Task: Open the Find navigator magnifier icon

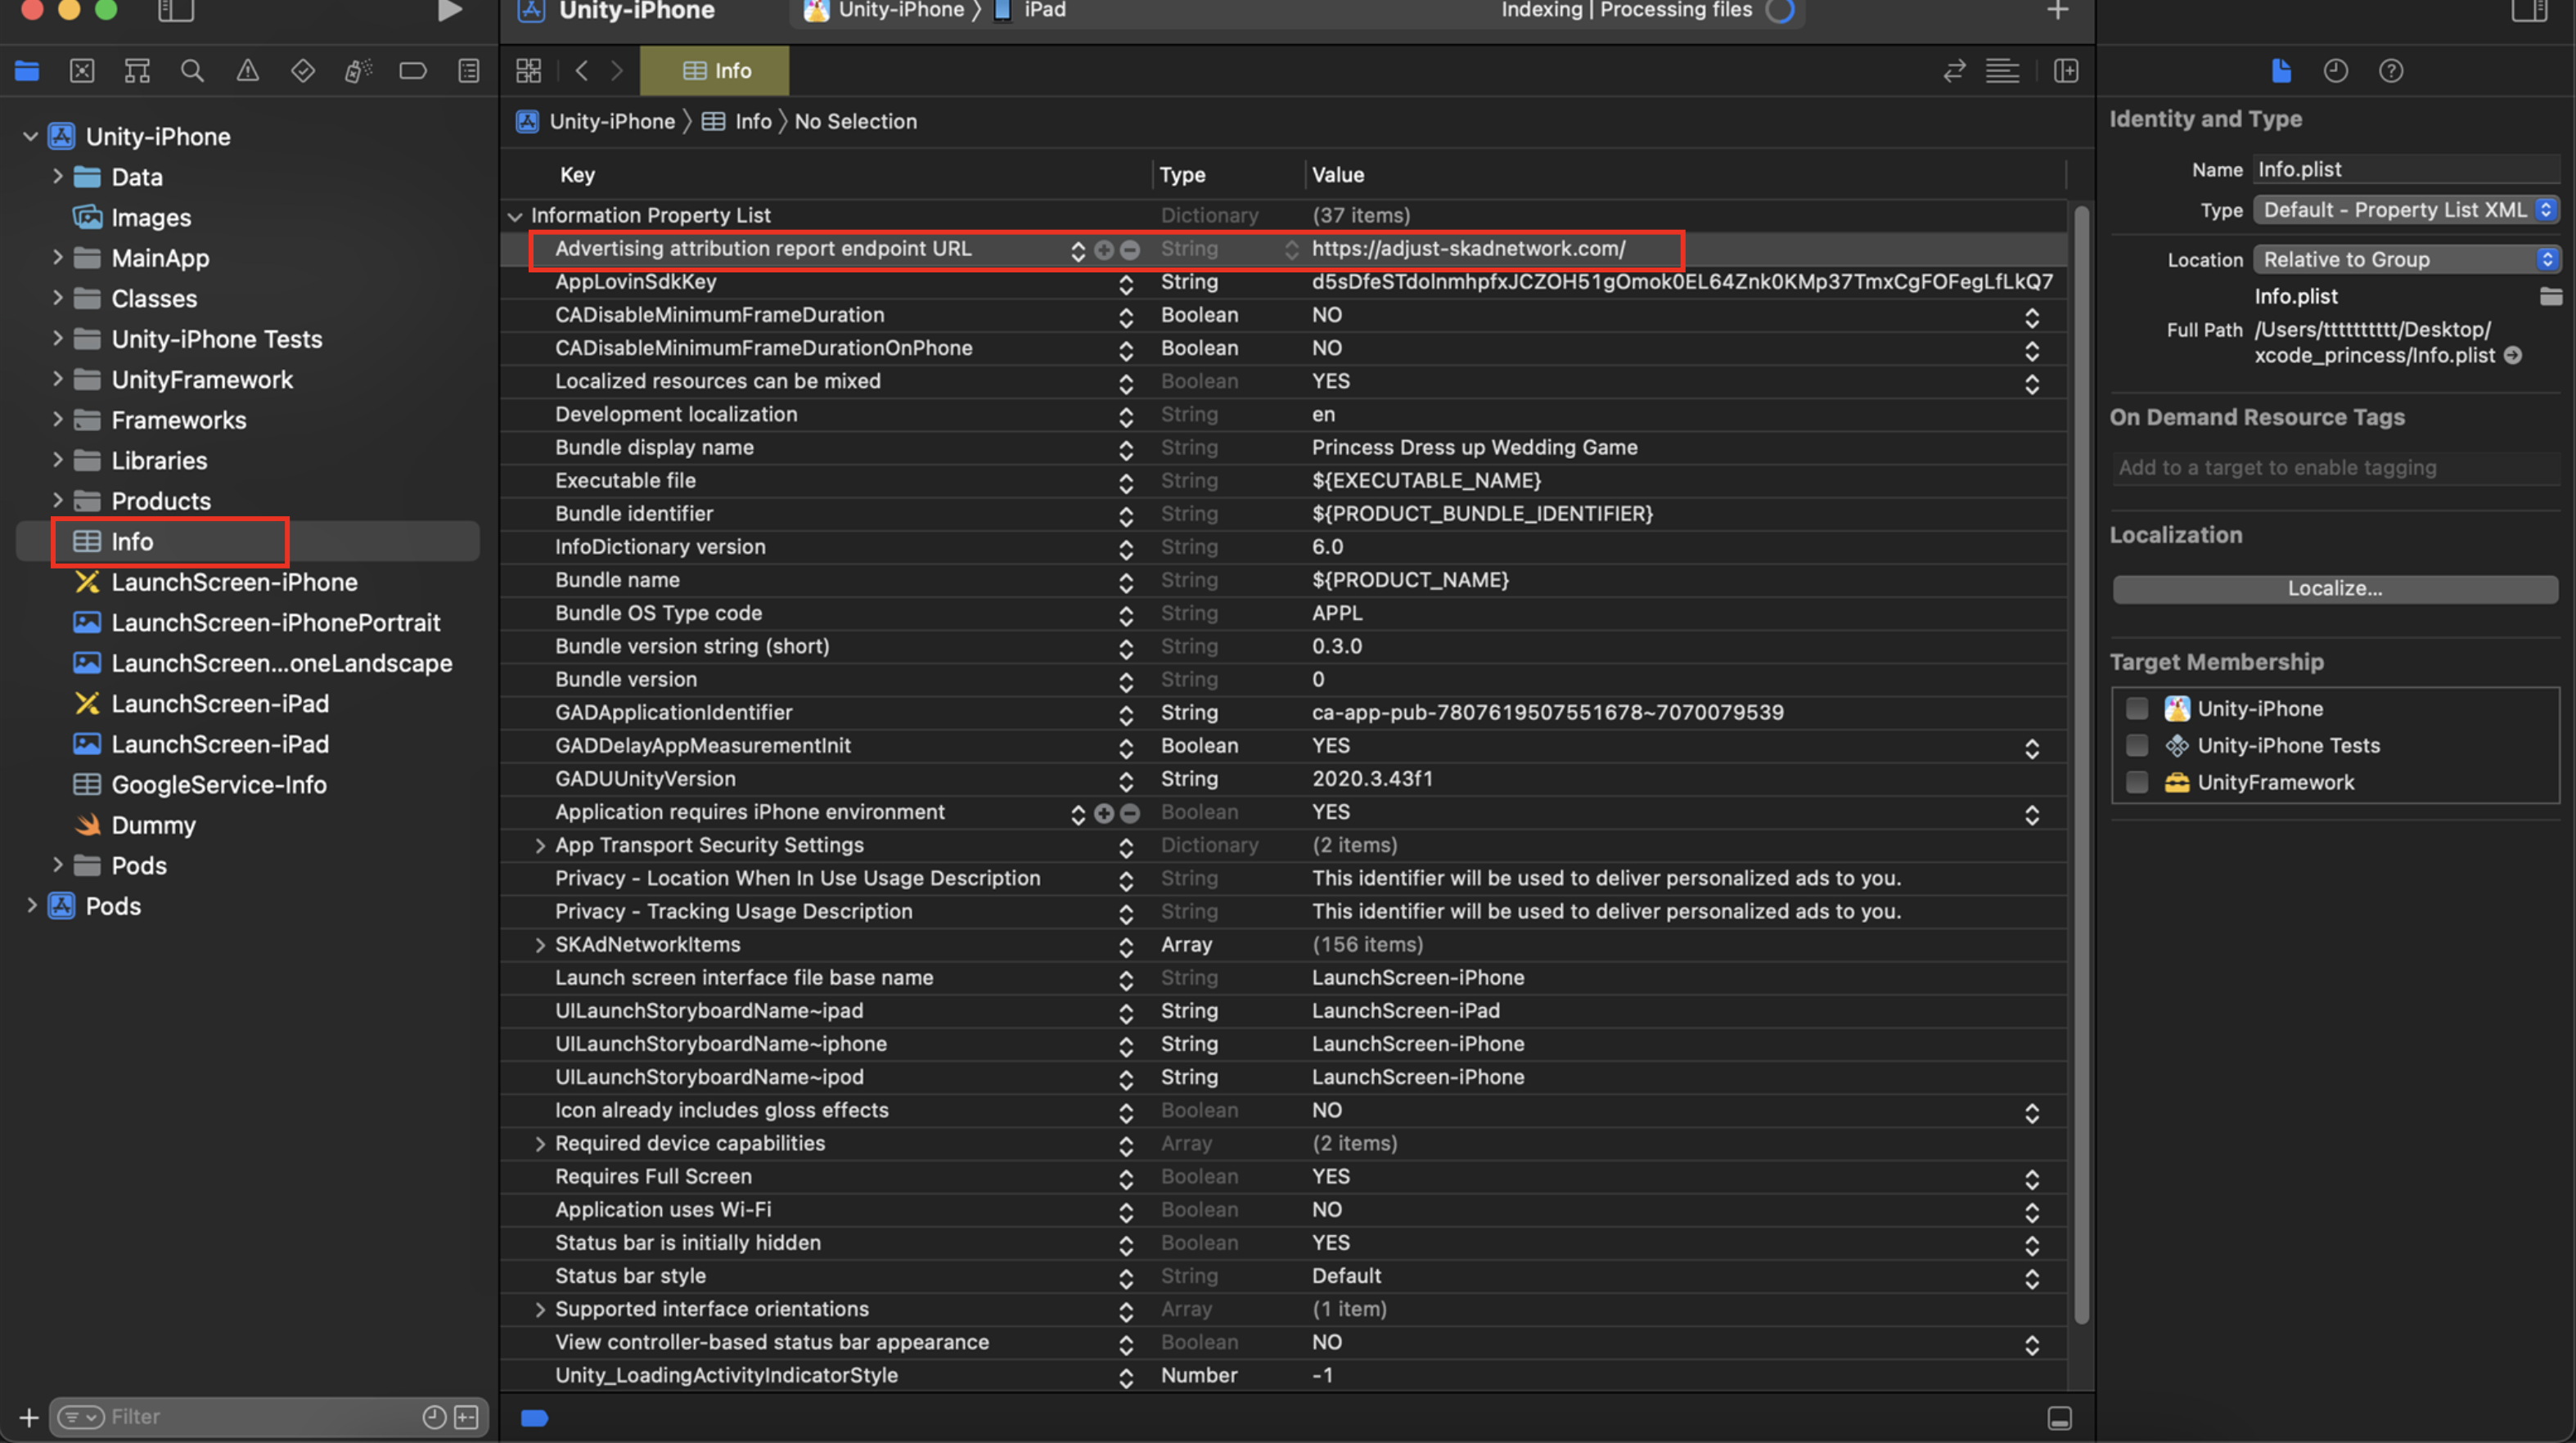Action: click(x=192, y=71)
